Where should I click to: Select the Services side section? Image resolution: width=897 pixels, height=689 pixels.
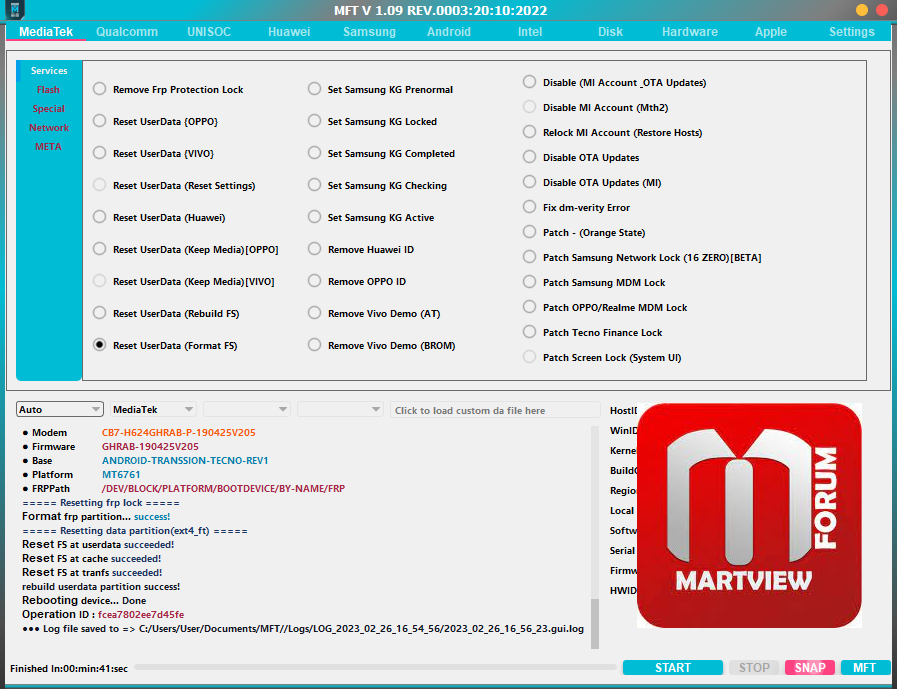click(x=49, y=71)
